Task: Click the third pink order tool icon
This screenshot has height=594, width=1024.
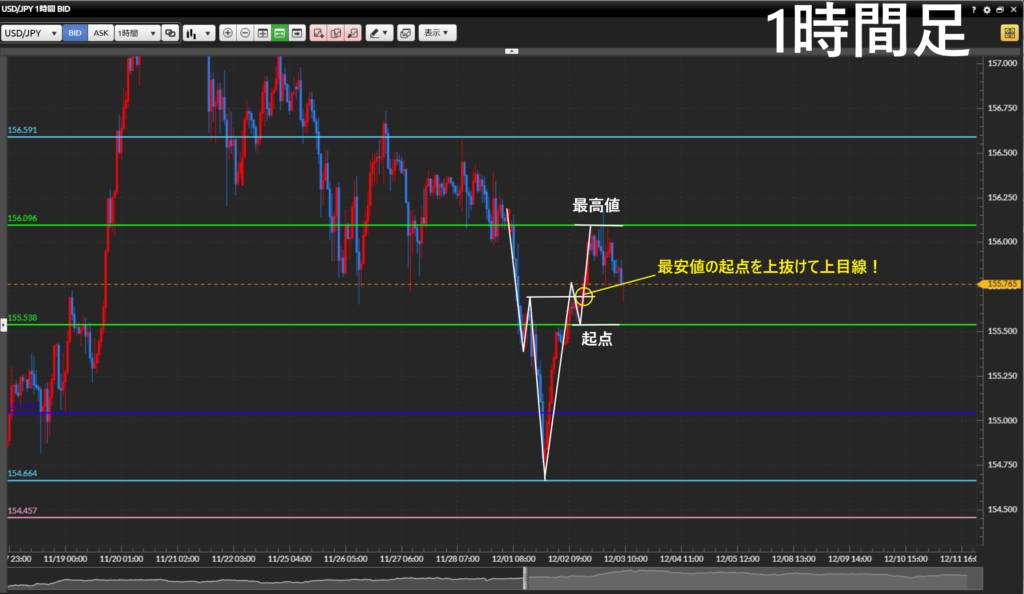Action: click(x=352, y=33)
